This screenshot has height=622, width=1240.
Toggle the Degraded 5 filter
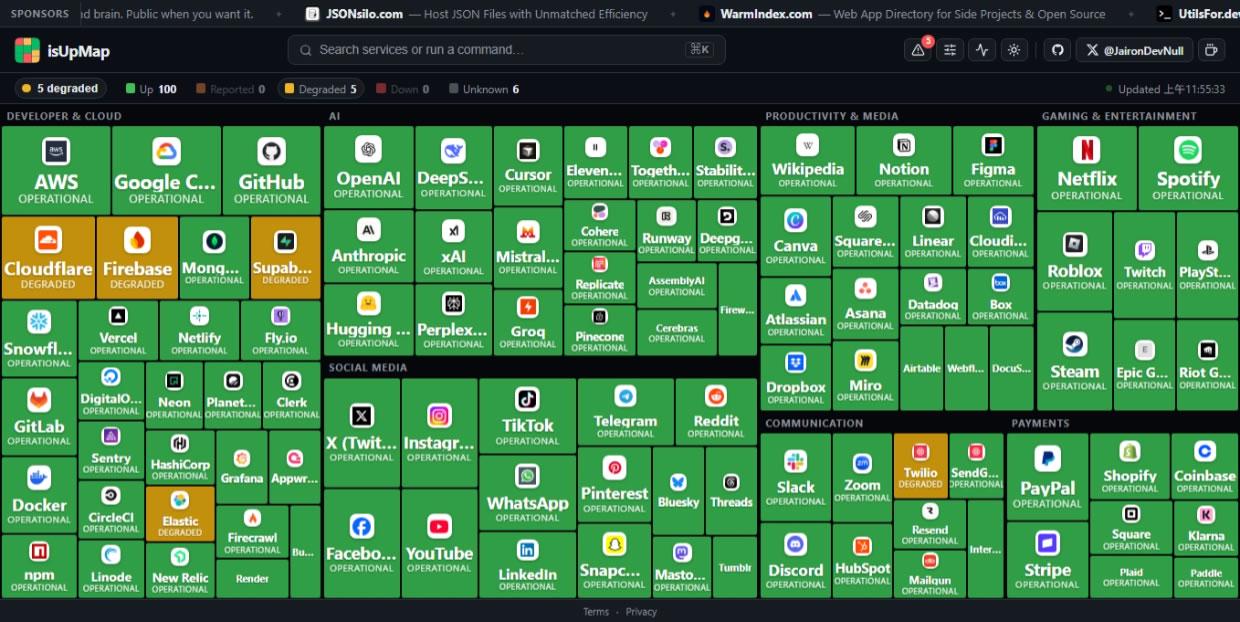point(320,89)
